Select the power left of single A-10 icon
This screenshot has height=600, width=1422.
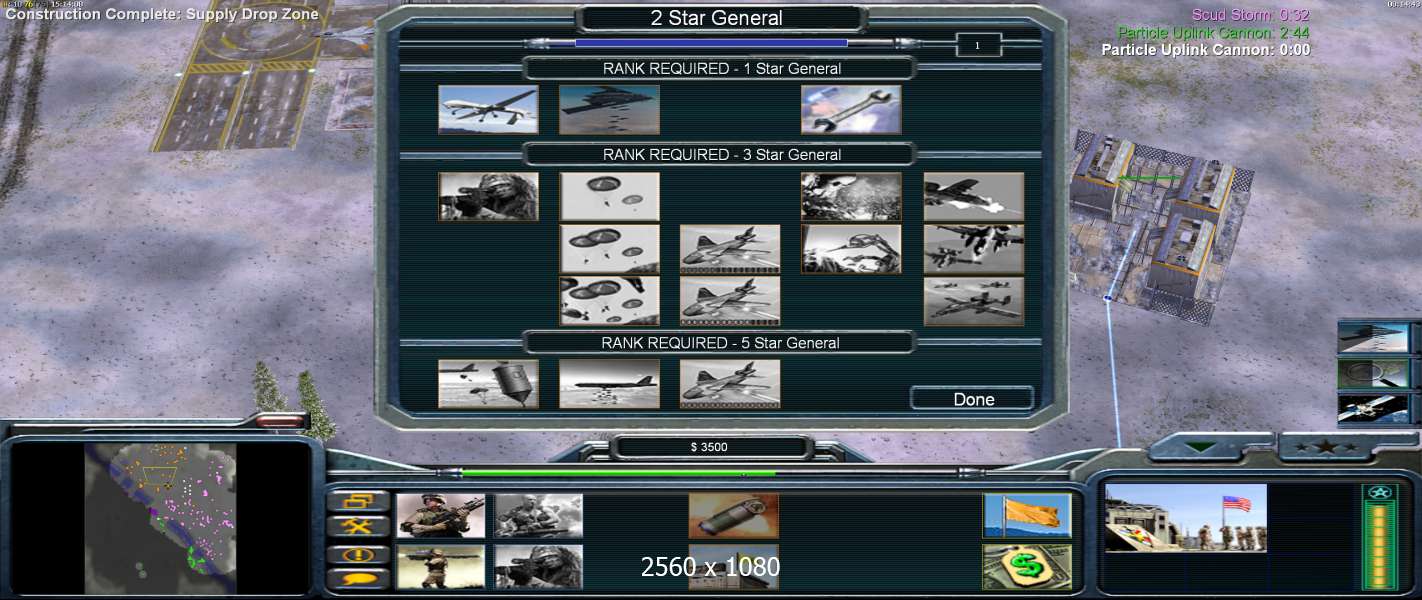point(851,196)
